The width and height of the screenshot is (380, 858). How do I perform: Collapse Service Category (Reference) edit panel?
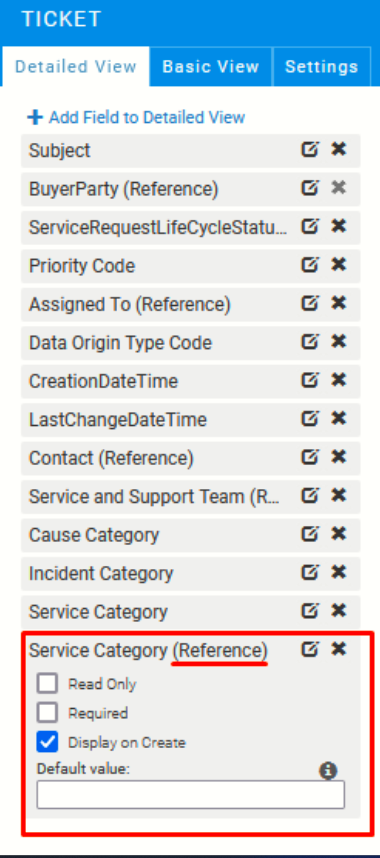click(310, 650)
